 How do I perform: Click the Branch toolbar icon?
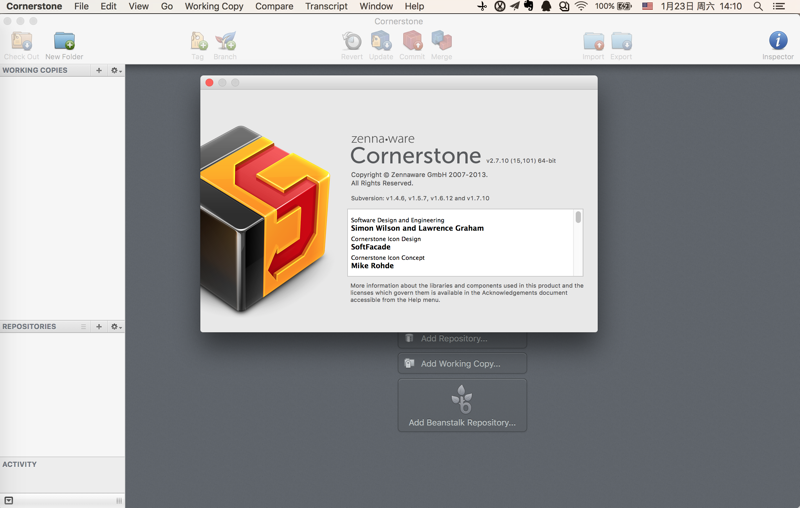(x=225, y=45)
